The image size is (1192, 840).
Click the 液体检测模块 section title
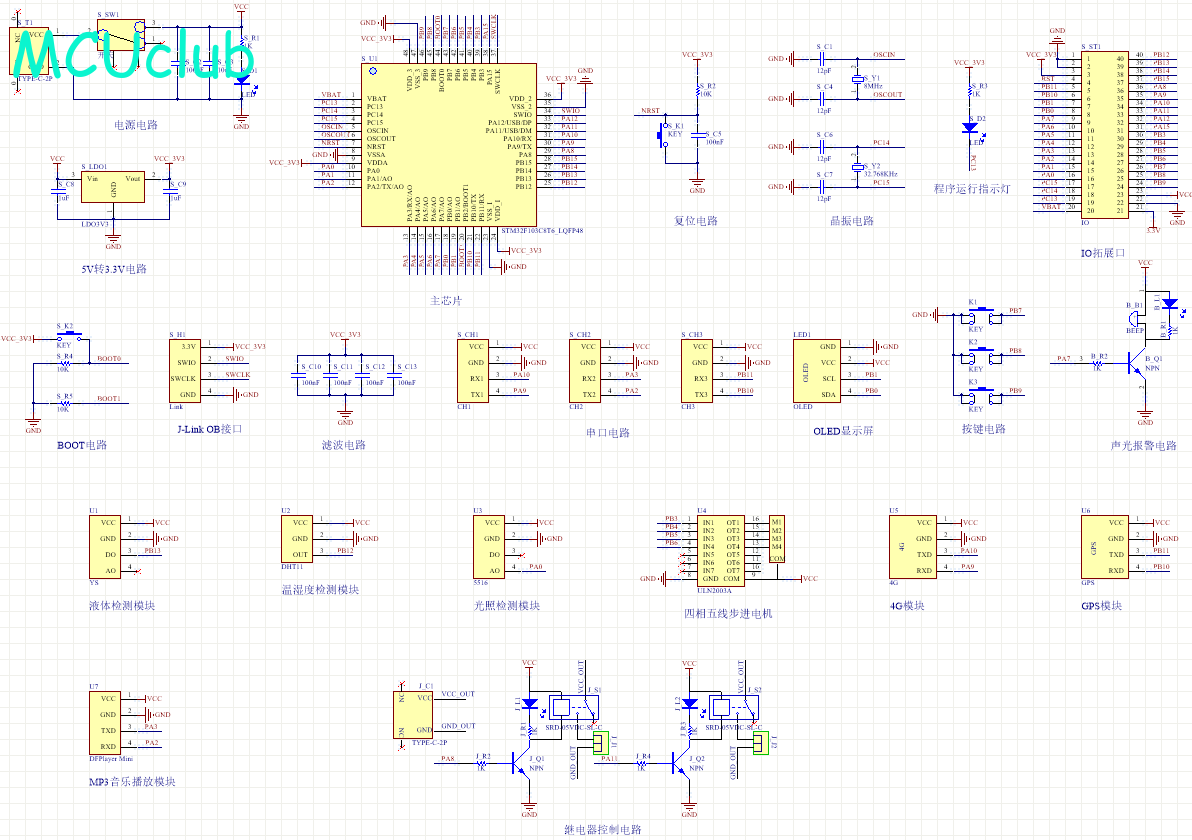[122, 605]
